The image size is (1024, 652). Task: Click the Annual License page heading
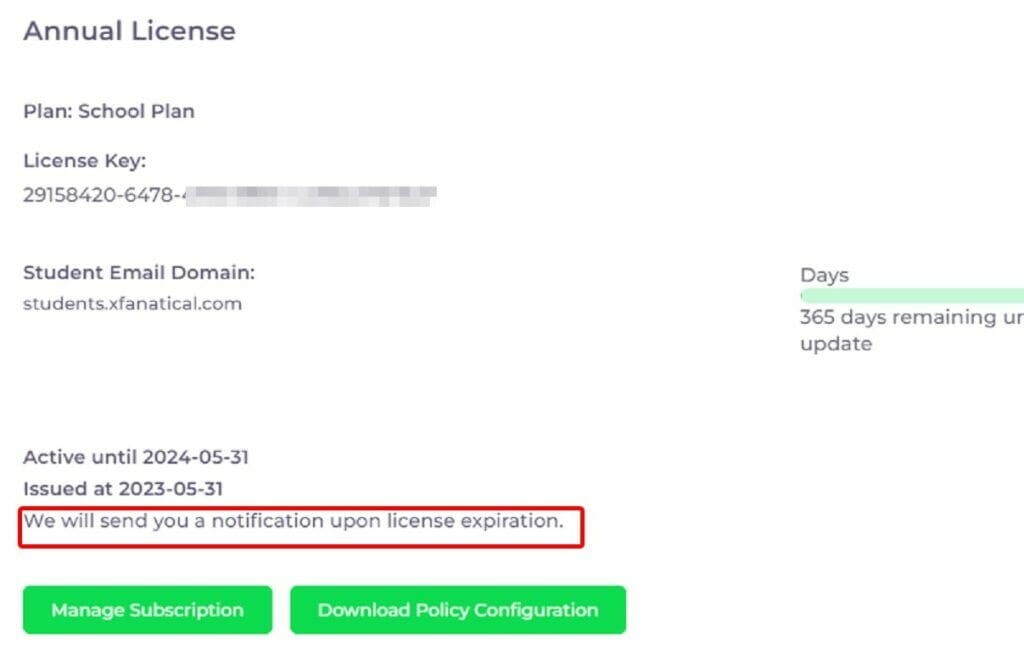coord(129,31)
